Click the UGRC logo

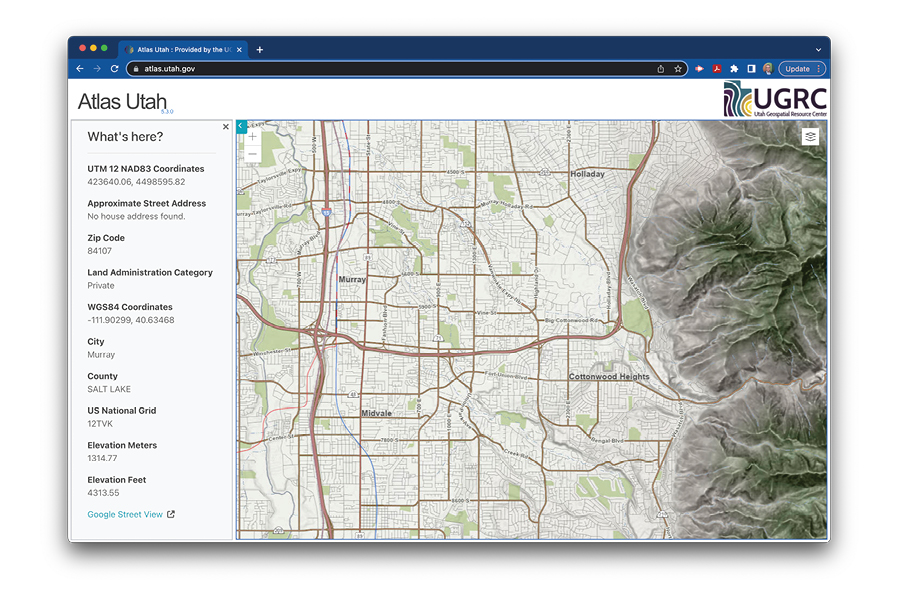click(x=775, y=99)
